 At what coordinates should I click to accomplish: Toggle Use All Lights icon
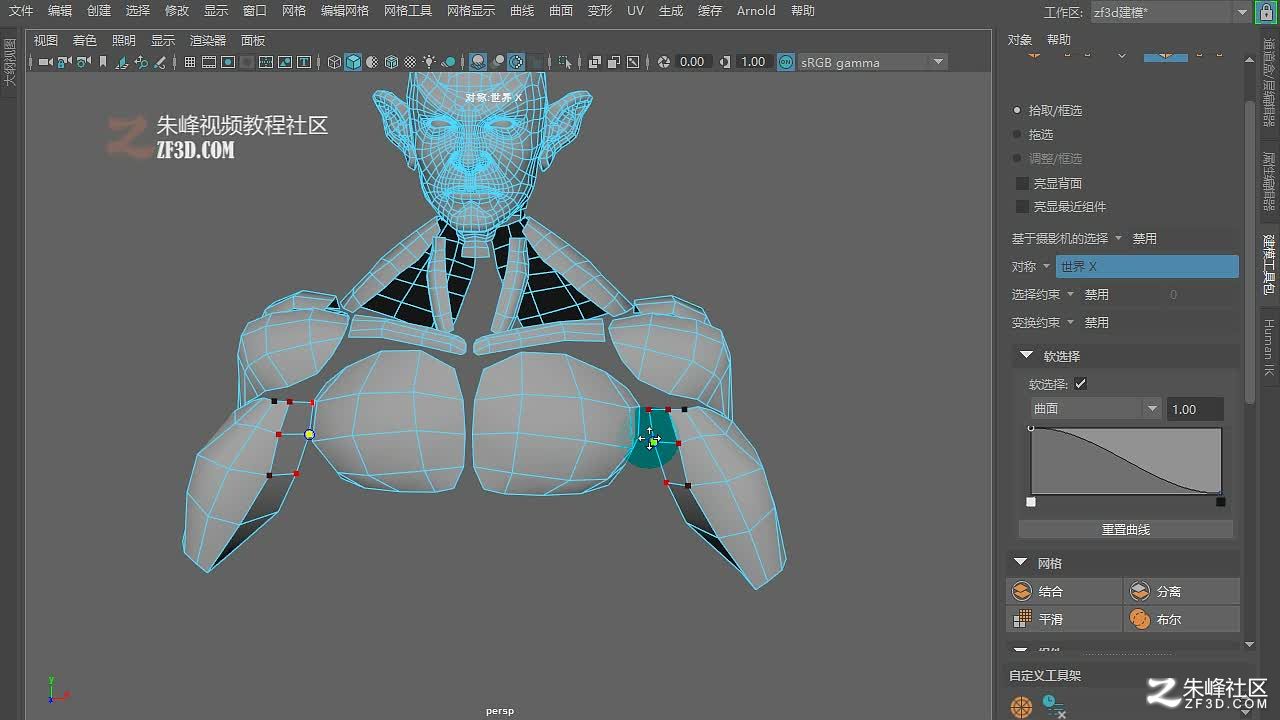429,62
